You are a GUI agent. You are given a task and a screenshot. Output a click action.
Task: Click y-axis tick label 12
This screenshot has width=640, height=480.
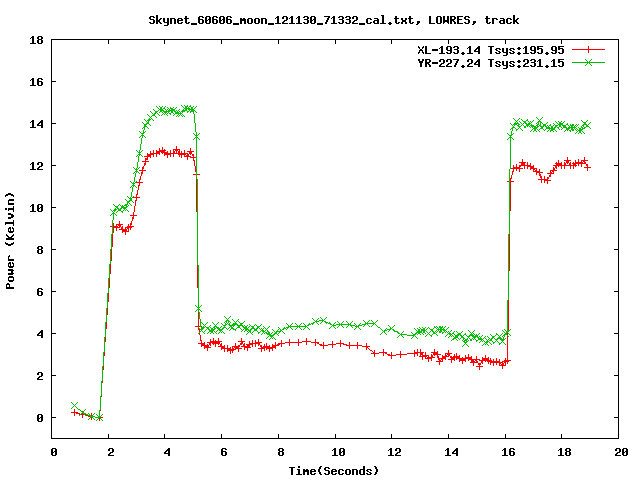pos(36,166)
